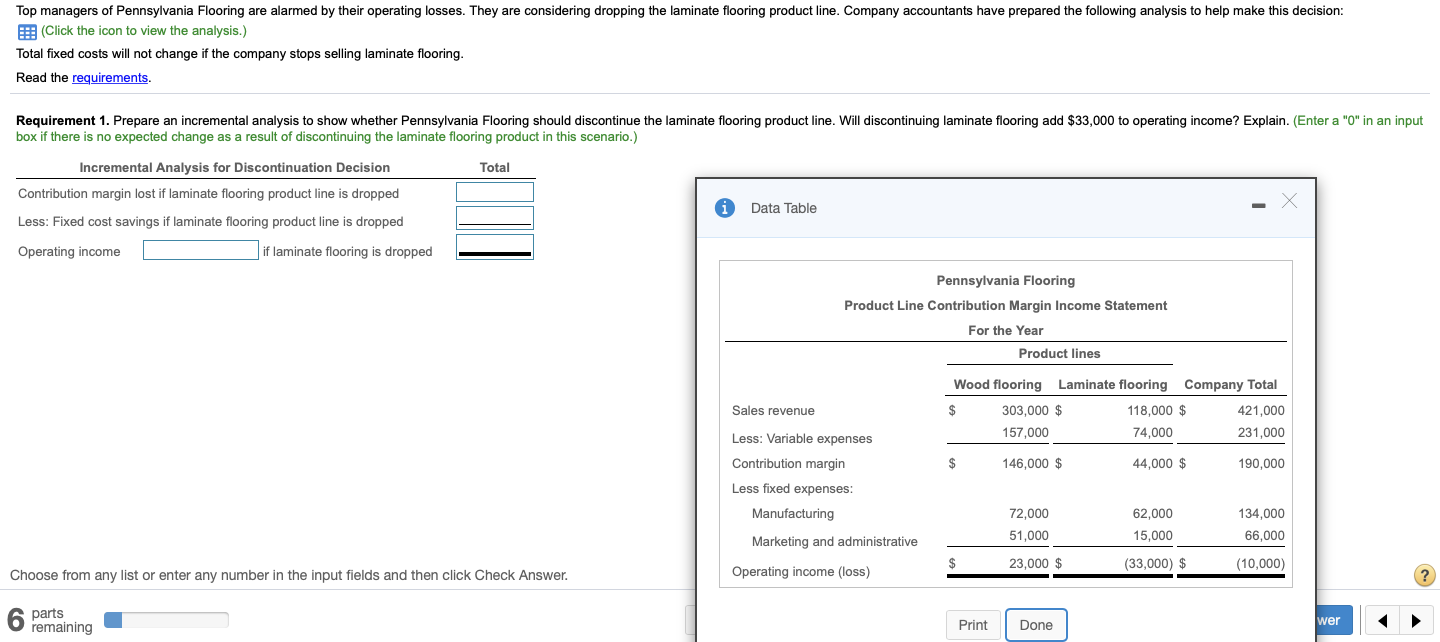The image size is (1440, 642).
Task: Click laminate variable expenses 74,000
Action: pyautogui.click(x=1153, y=432)
